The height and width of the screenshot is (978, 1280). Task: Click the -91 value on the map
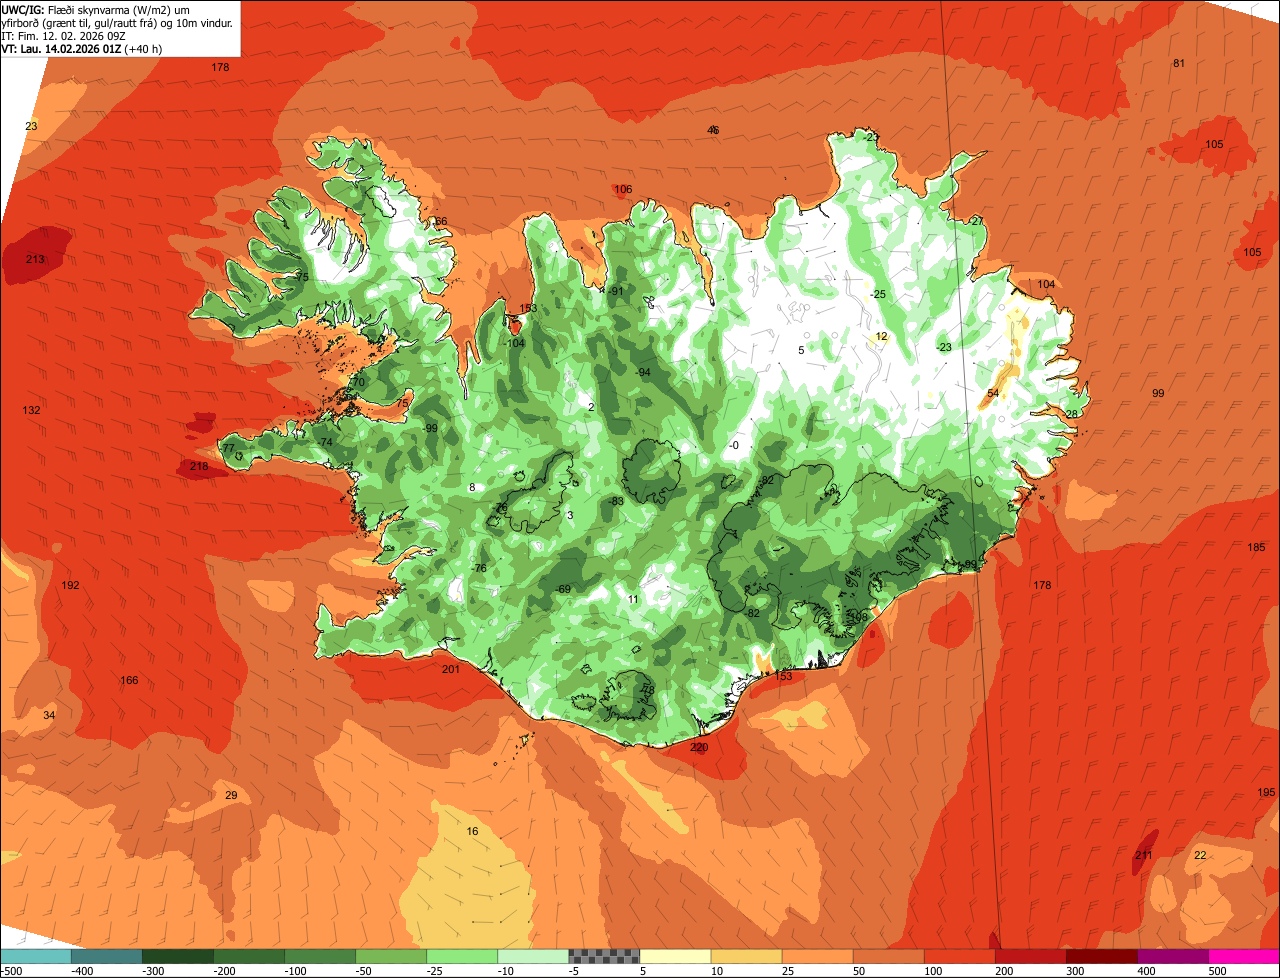(615, 290)
